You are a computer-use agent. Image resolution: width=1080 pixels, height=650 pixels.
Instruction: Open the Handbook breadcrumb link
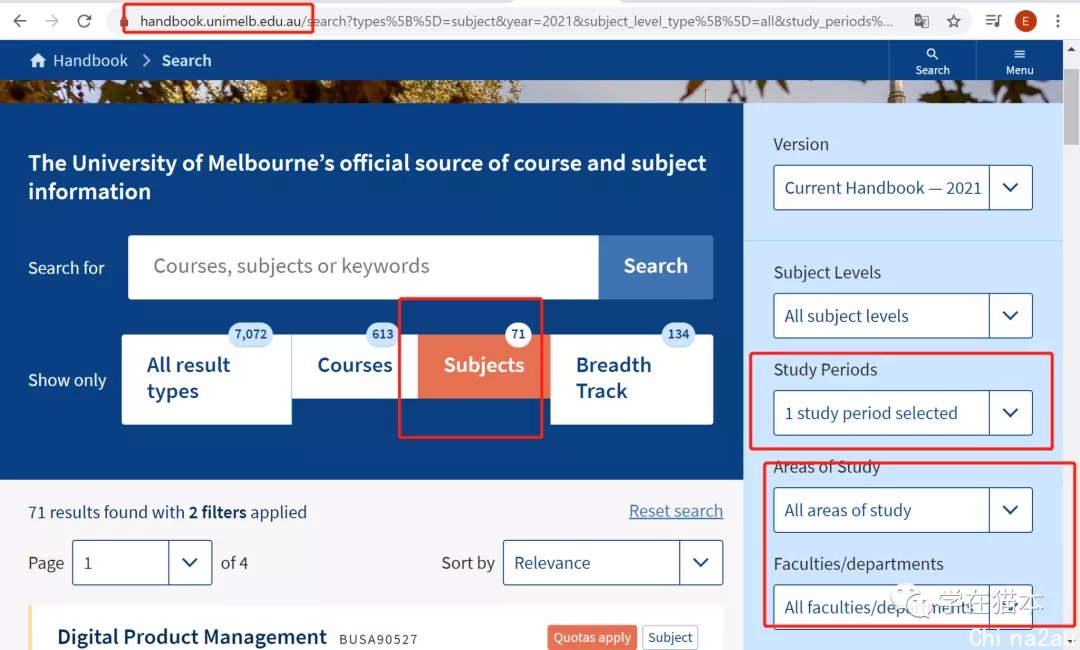90,61
